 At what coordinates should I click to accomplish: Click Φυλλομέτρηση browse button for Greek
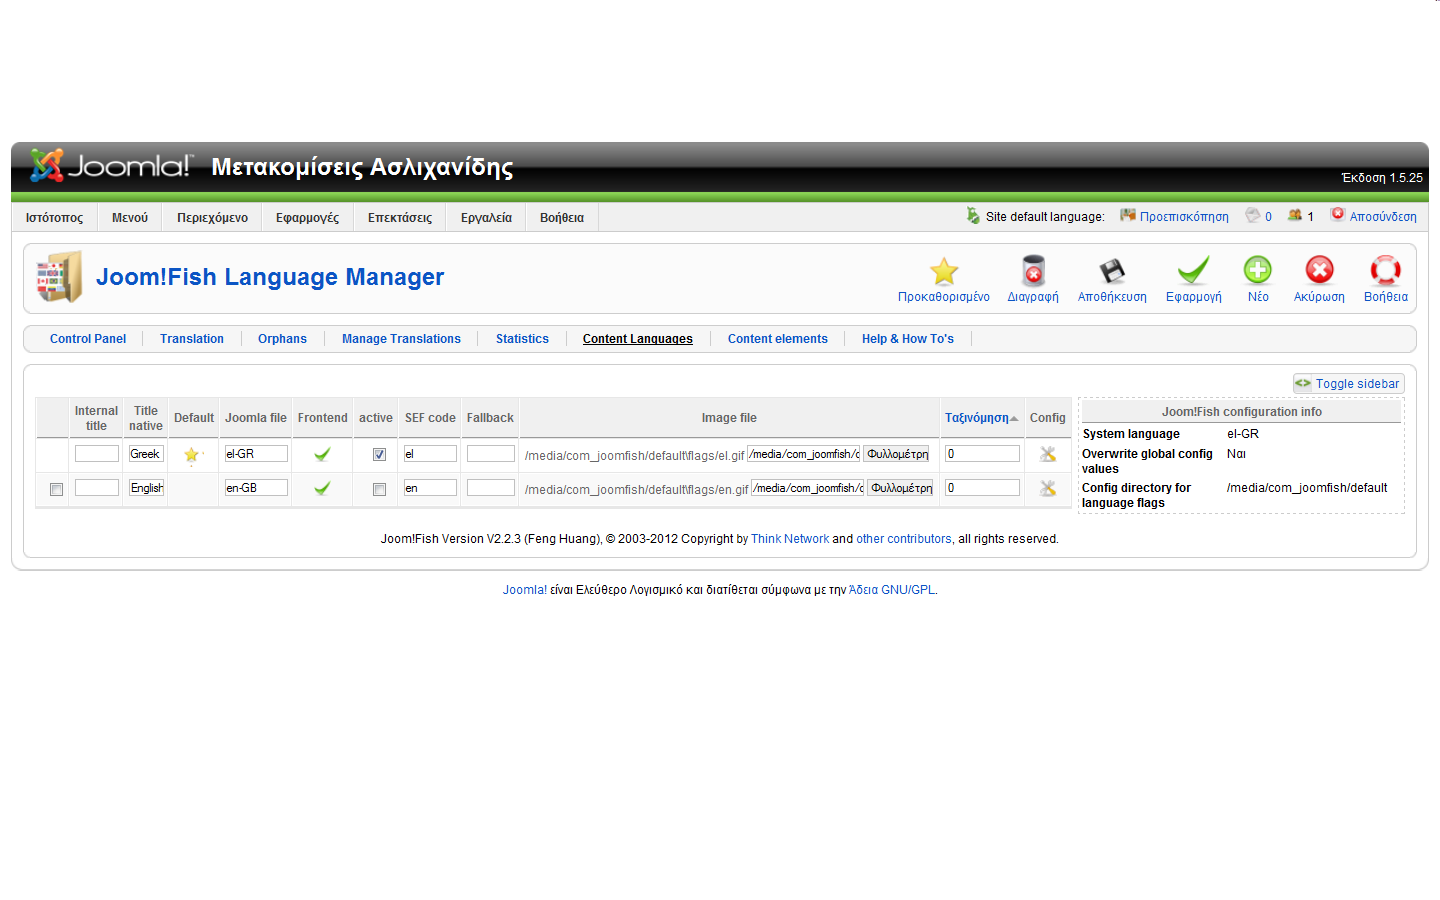[897, 454]
